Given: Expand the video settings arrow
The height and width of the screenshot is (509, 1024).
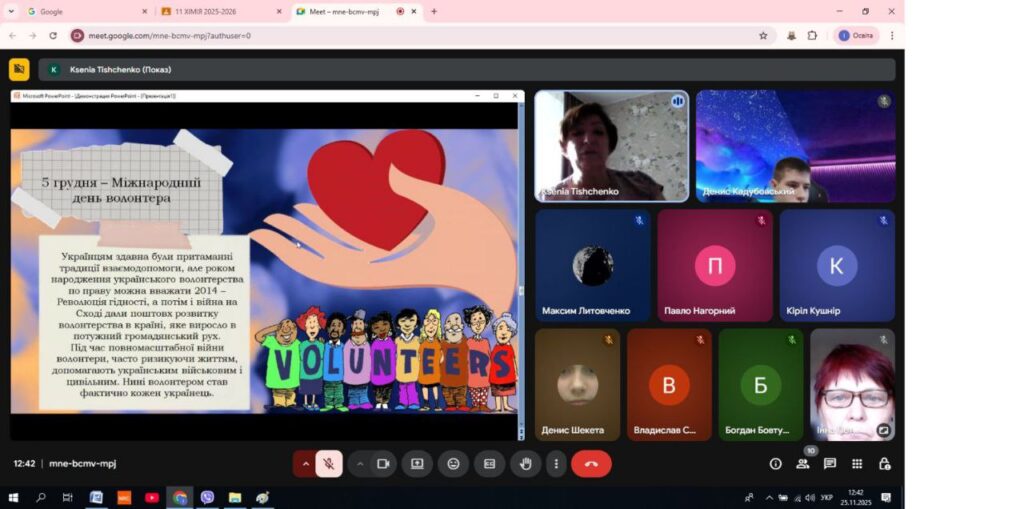Looking at the screenshot, I should [x=360, y=464].
